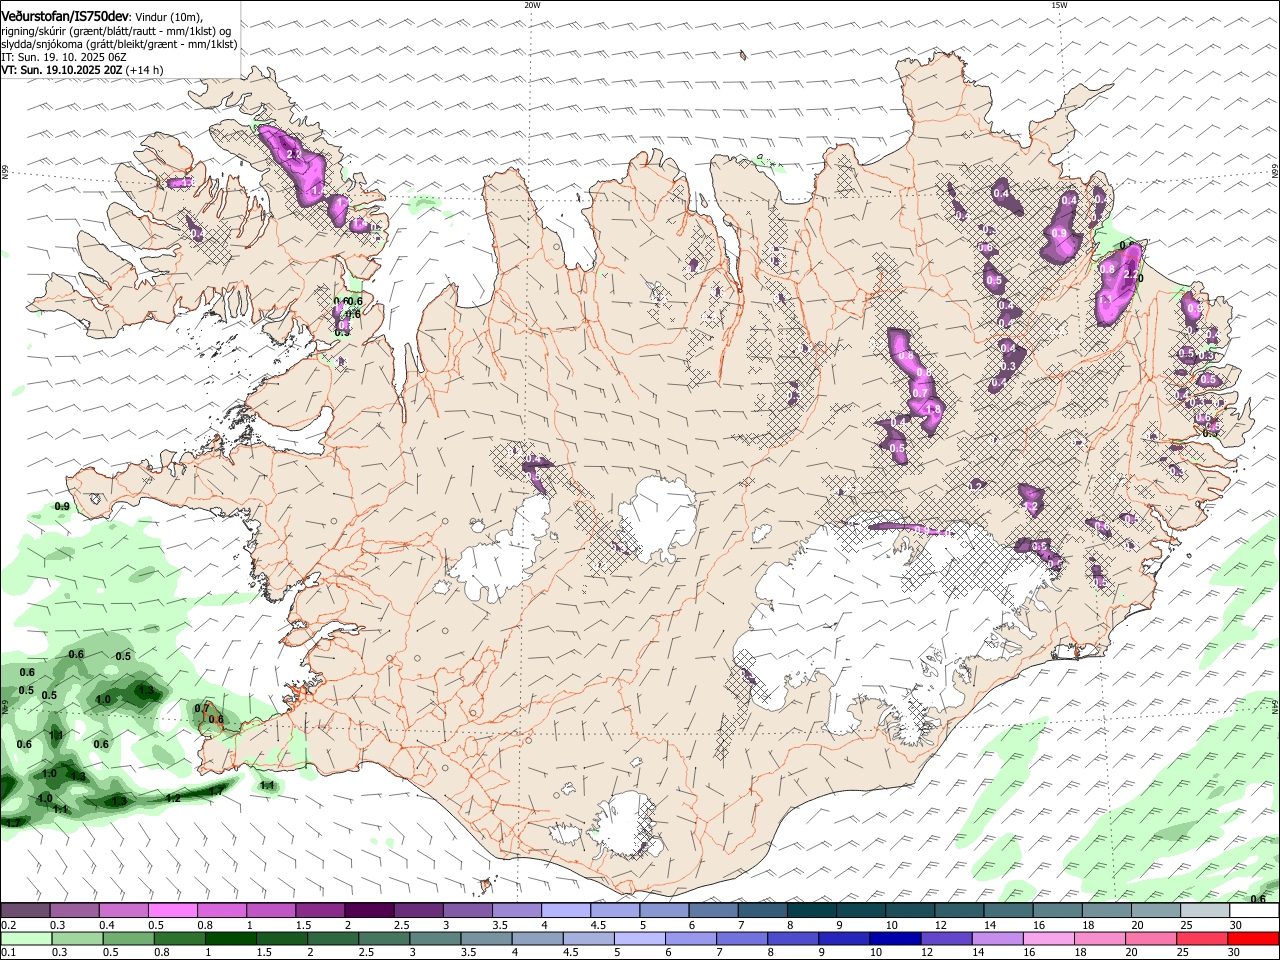Pick the deep blue rain swatch labeled 10
1280x960 pixels.
895,938
